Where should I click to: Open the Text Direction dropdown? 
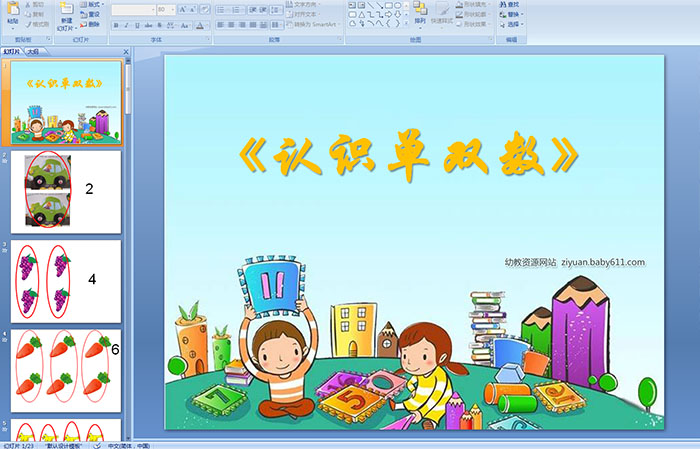click(303, 4)
